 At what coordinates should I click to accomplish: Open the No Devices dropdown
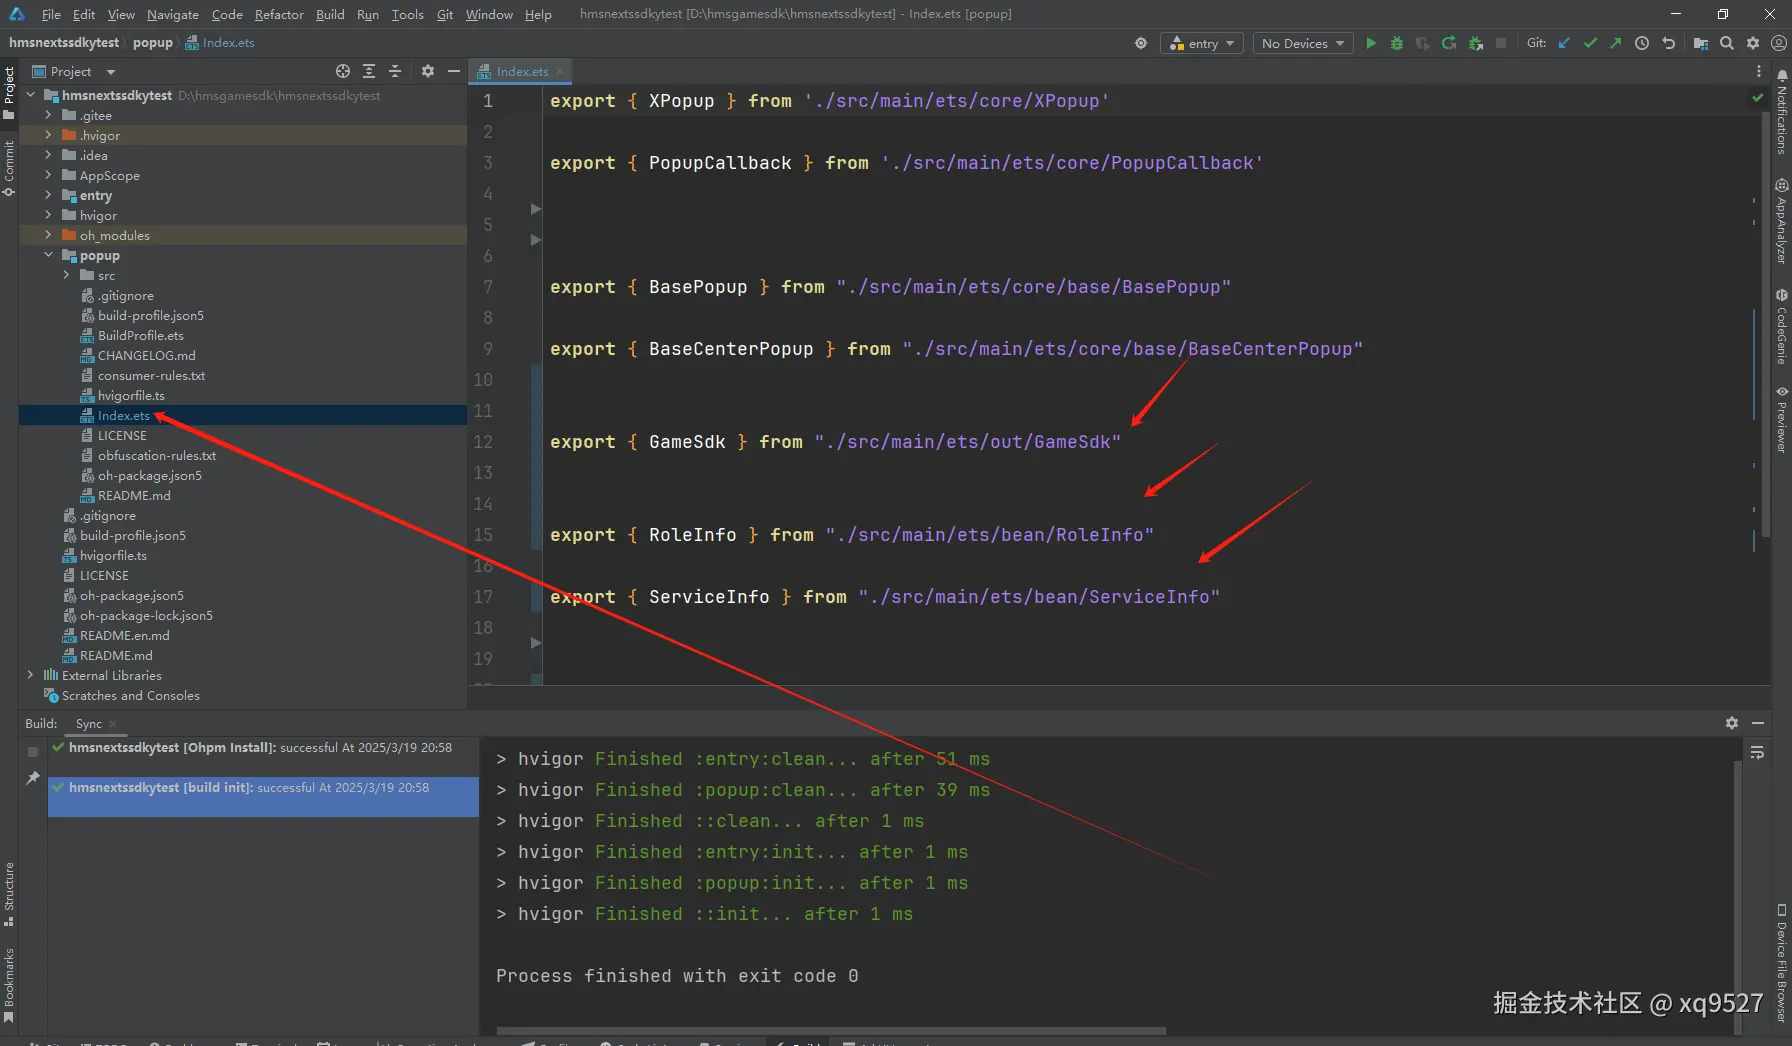pyautogui.click(x=1302, y=43)
